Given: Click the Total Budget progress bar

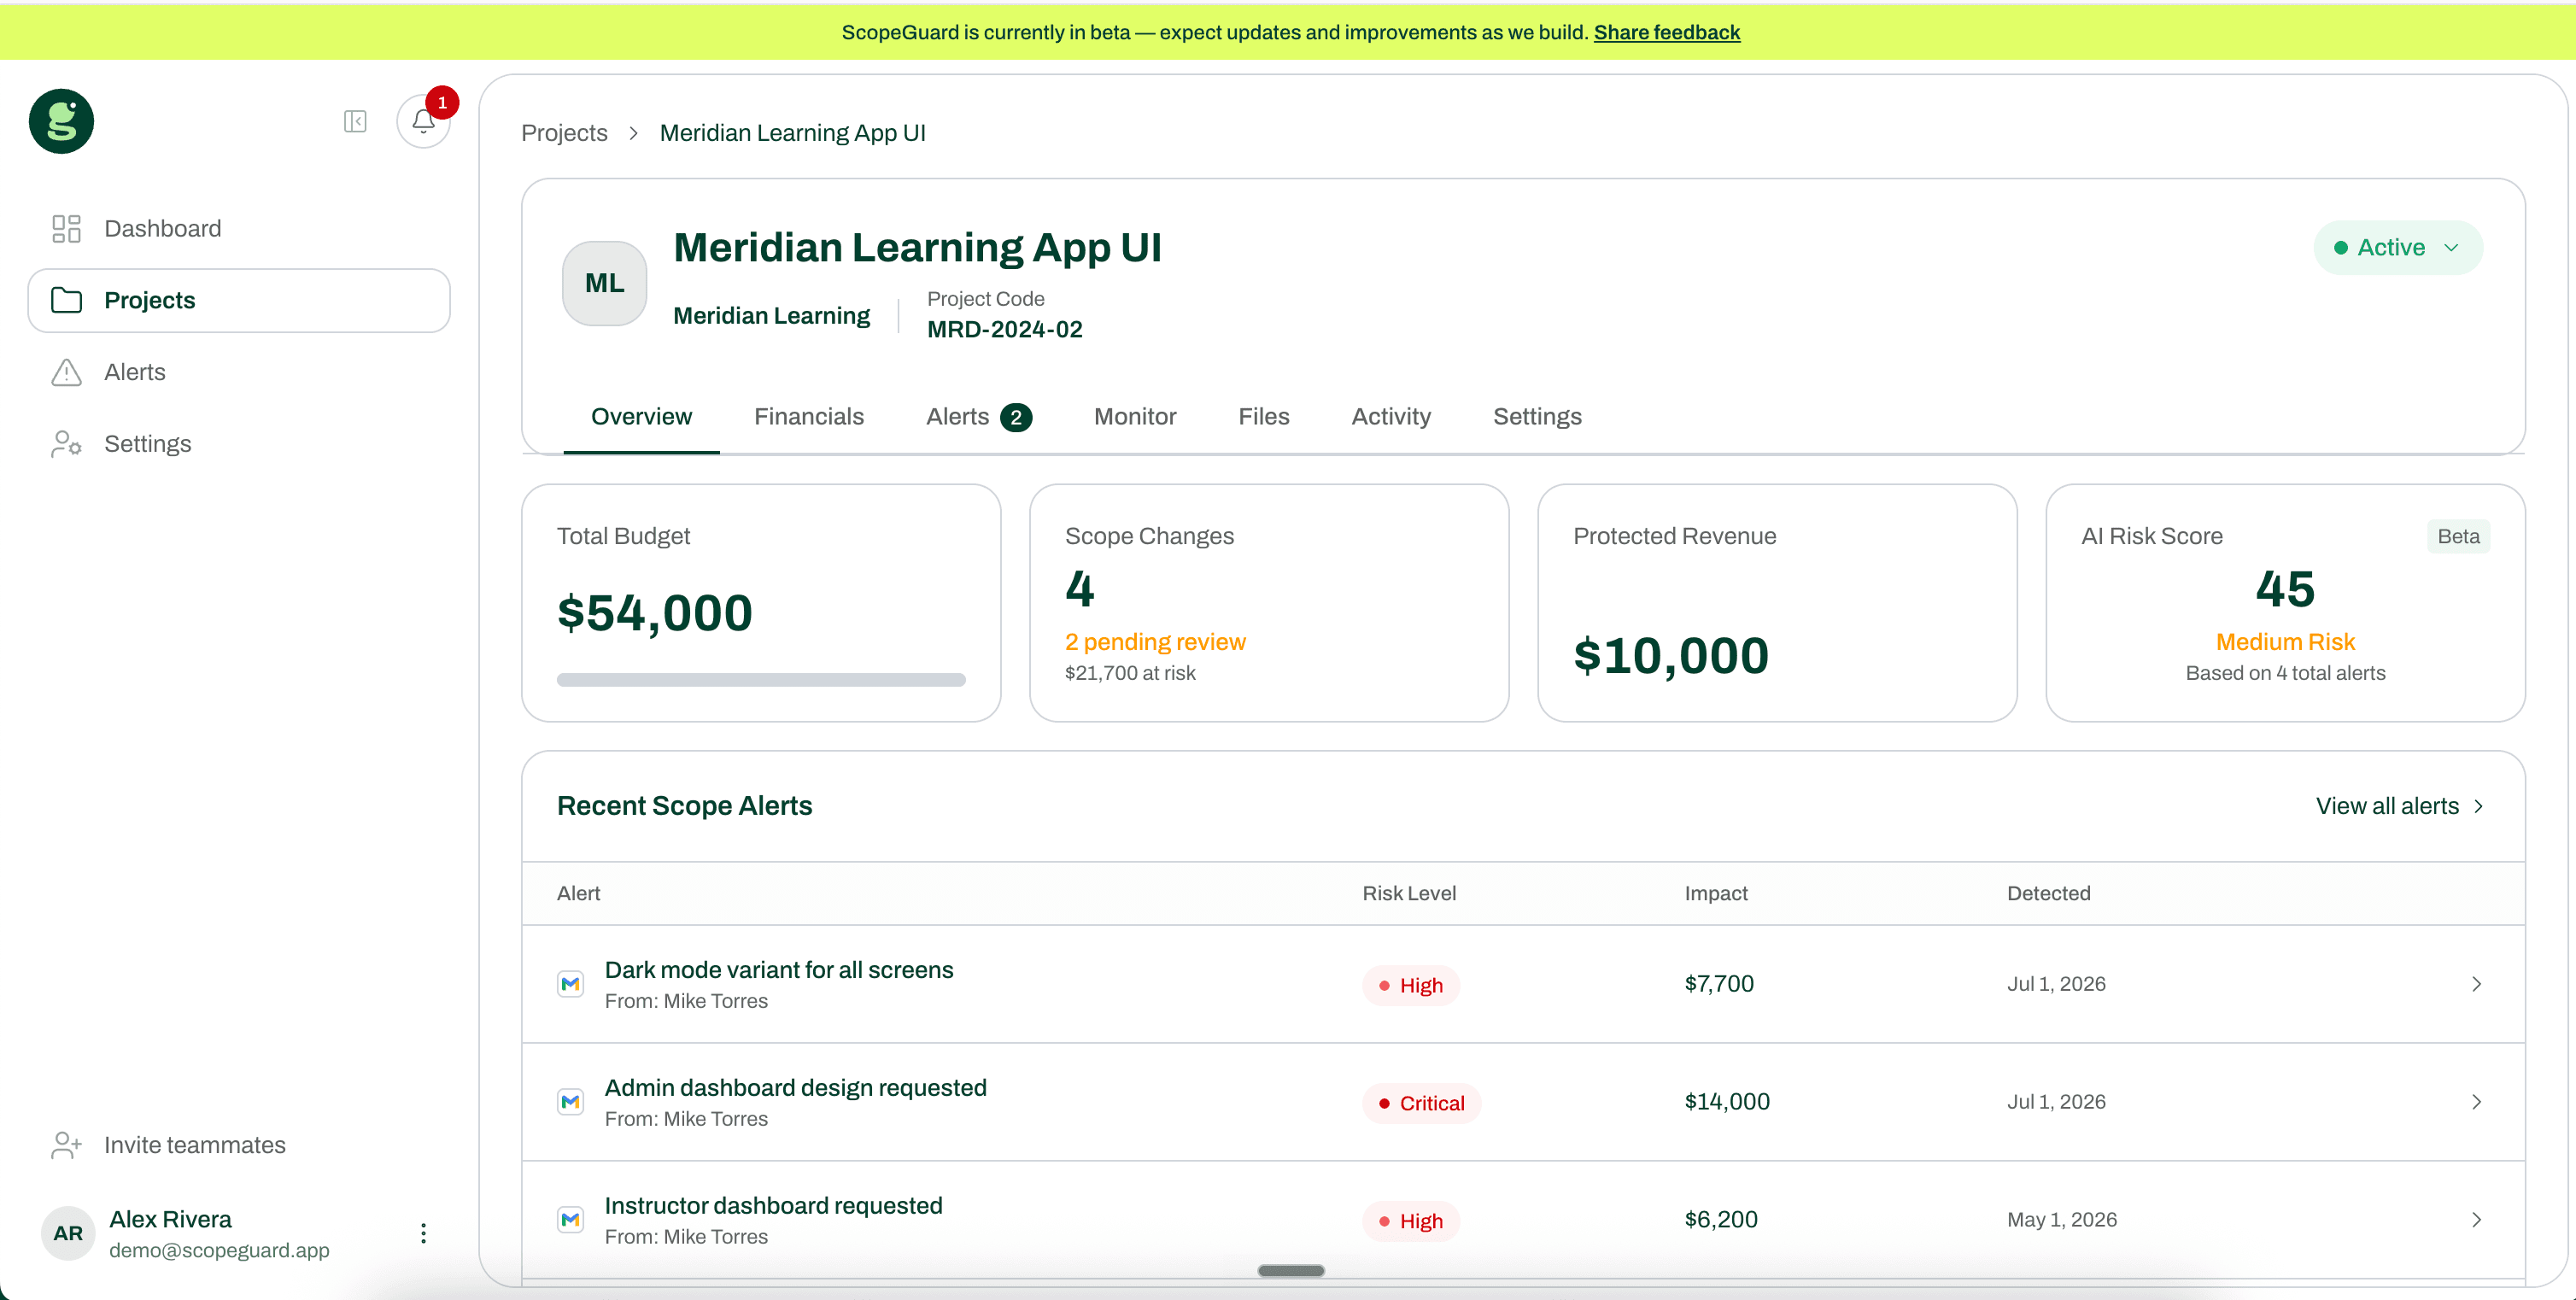Looking at the screenshot, I should click(x=761, y=680).
